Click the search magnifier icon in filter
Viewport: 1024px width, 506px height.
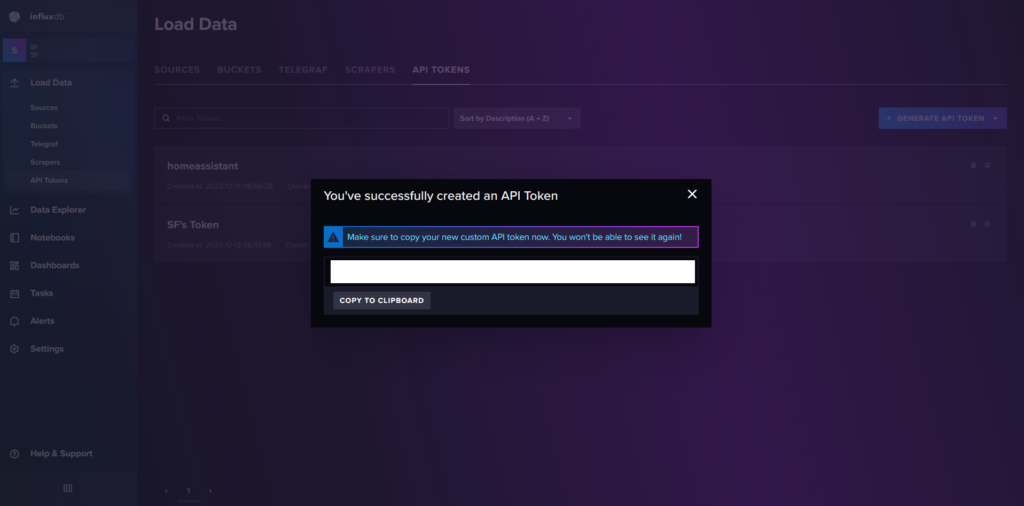point(166,118)
